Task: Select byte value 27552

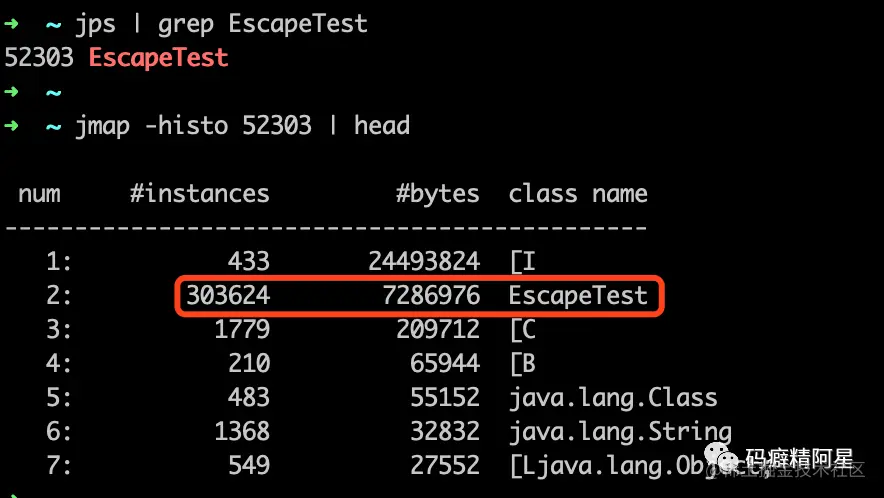Action: coord(445,466)
